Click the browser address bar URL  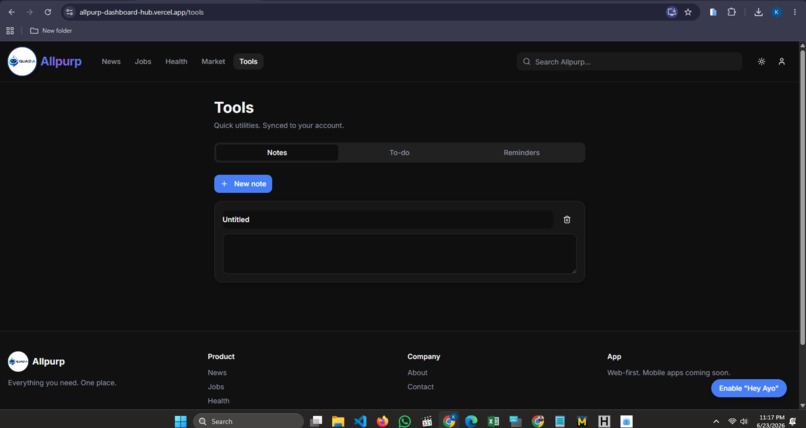point(141,12)
